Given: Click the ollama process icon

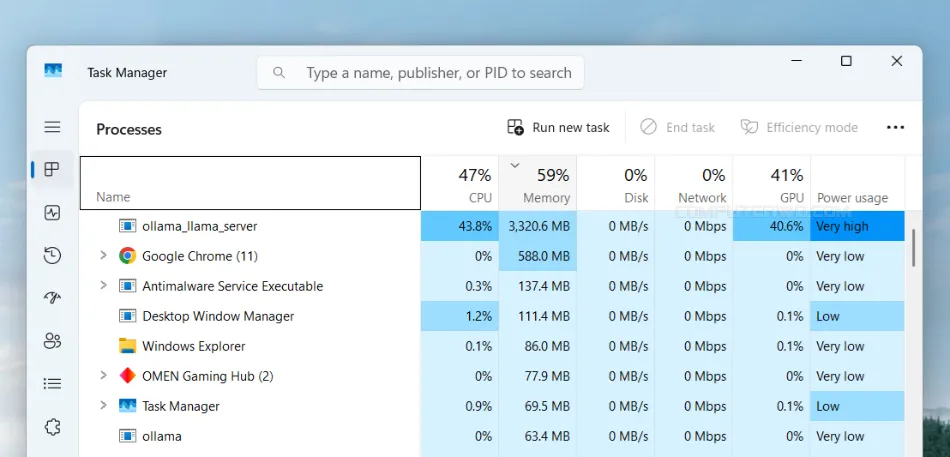Looking at the screenshot, I should click(x=127, y=436).
